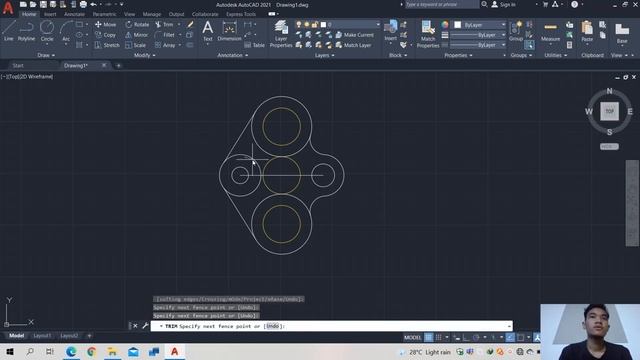Click the Sign In button

coord(503,4)
